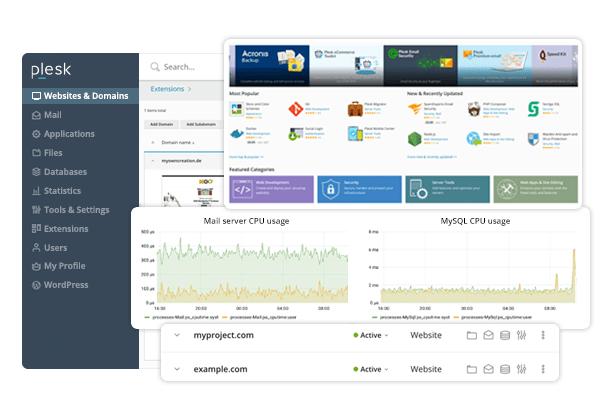Click the Add Domain button

tap(160, 123)
